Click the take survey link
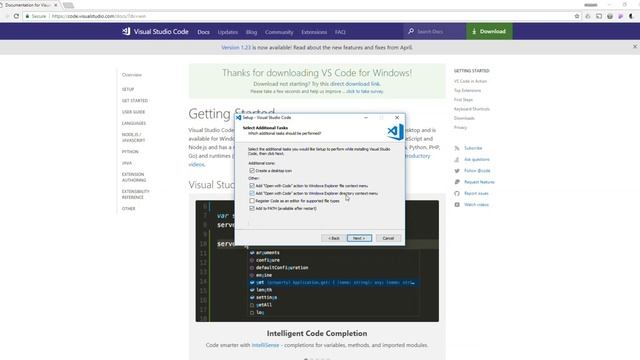The height and width of the screenshot is (360, 640). (x=364, y=91)
